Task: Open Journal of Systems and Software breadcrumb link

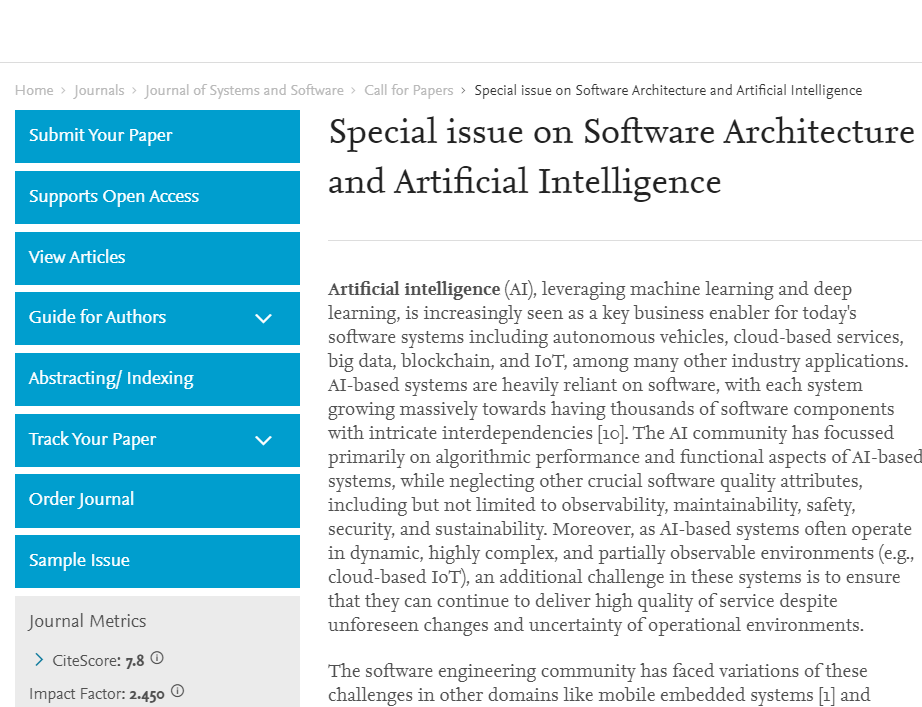Action: pyautogui.click(x=244, y=90)
